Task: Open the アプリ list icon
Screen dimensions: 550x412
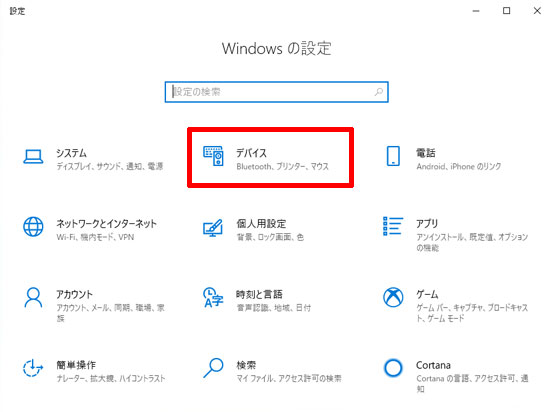Action: tap(393, 226)
